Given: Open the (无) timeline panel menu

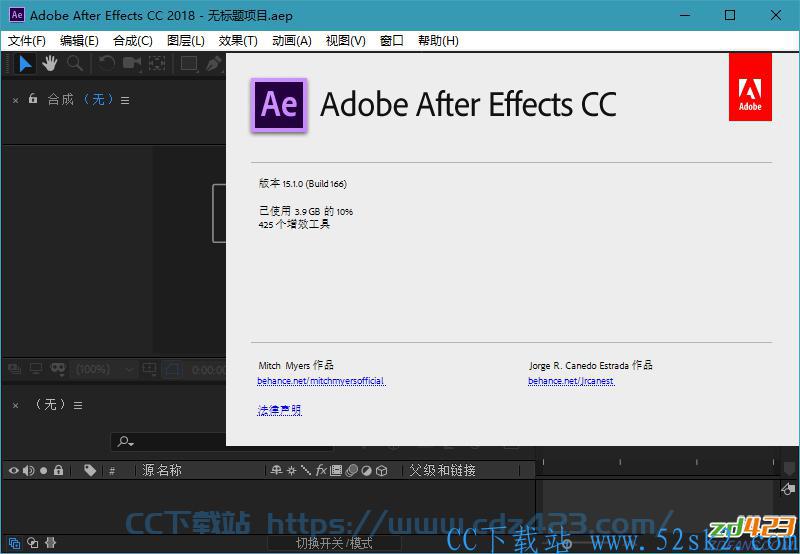Looking at the screenshot, I should (x=78, y=406).
